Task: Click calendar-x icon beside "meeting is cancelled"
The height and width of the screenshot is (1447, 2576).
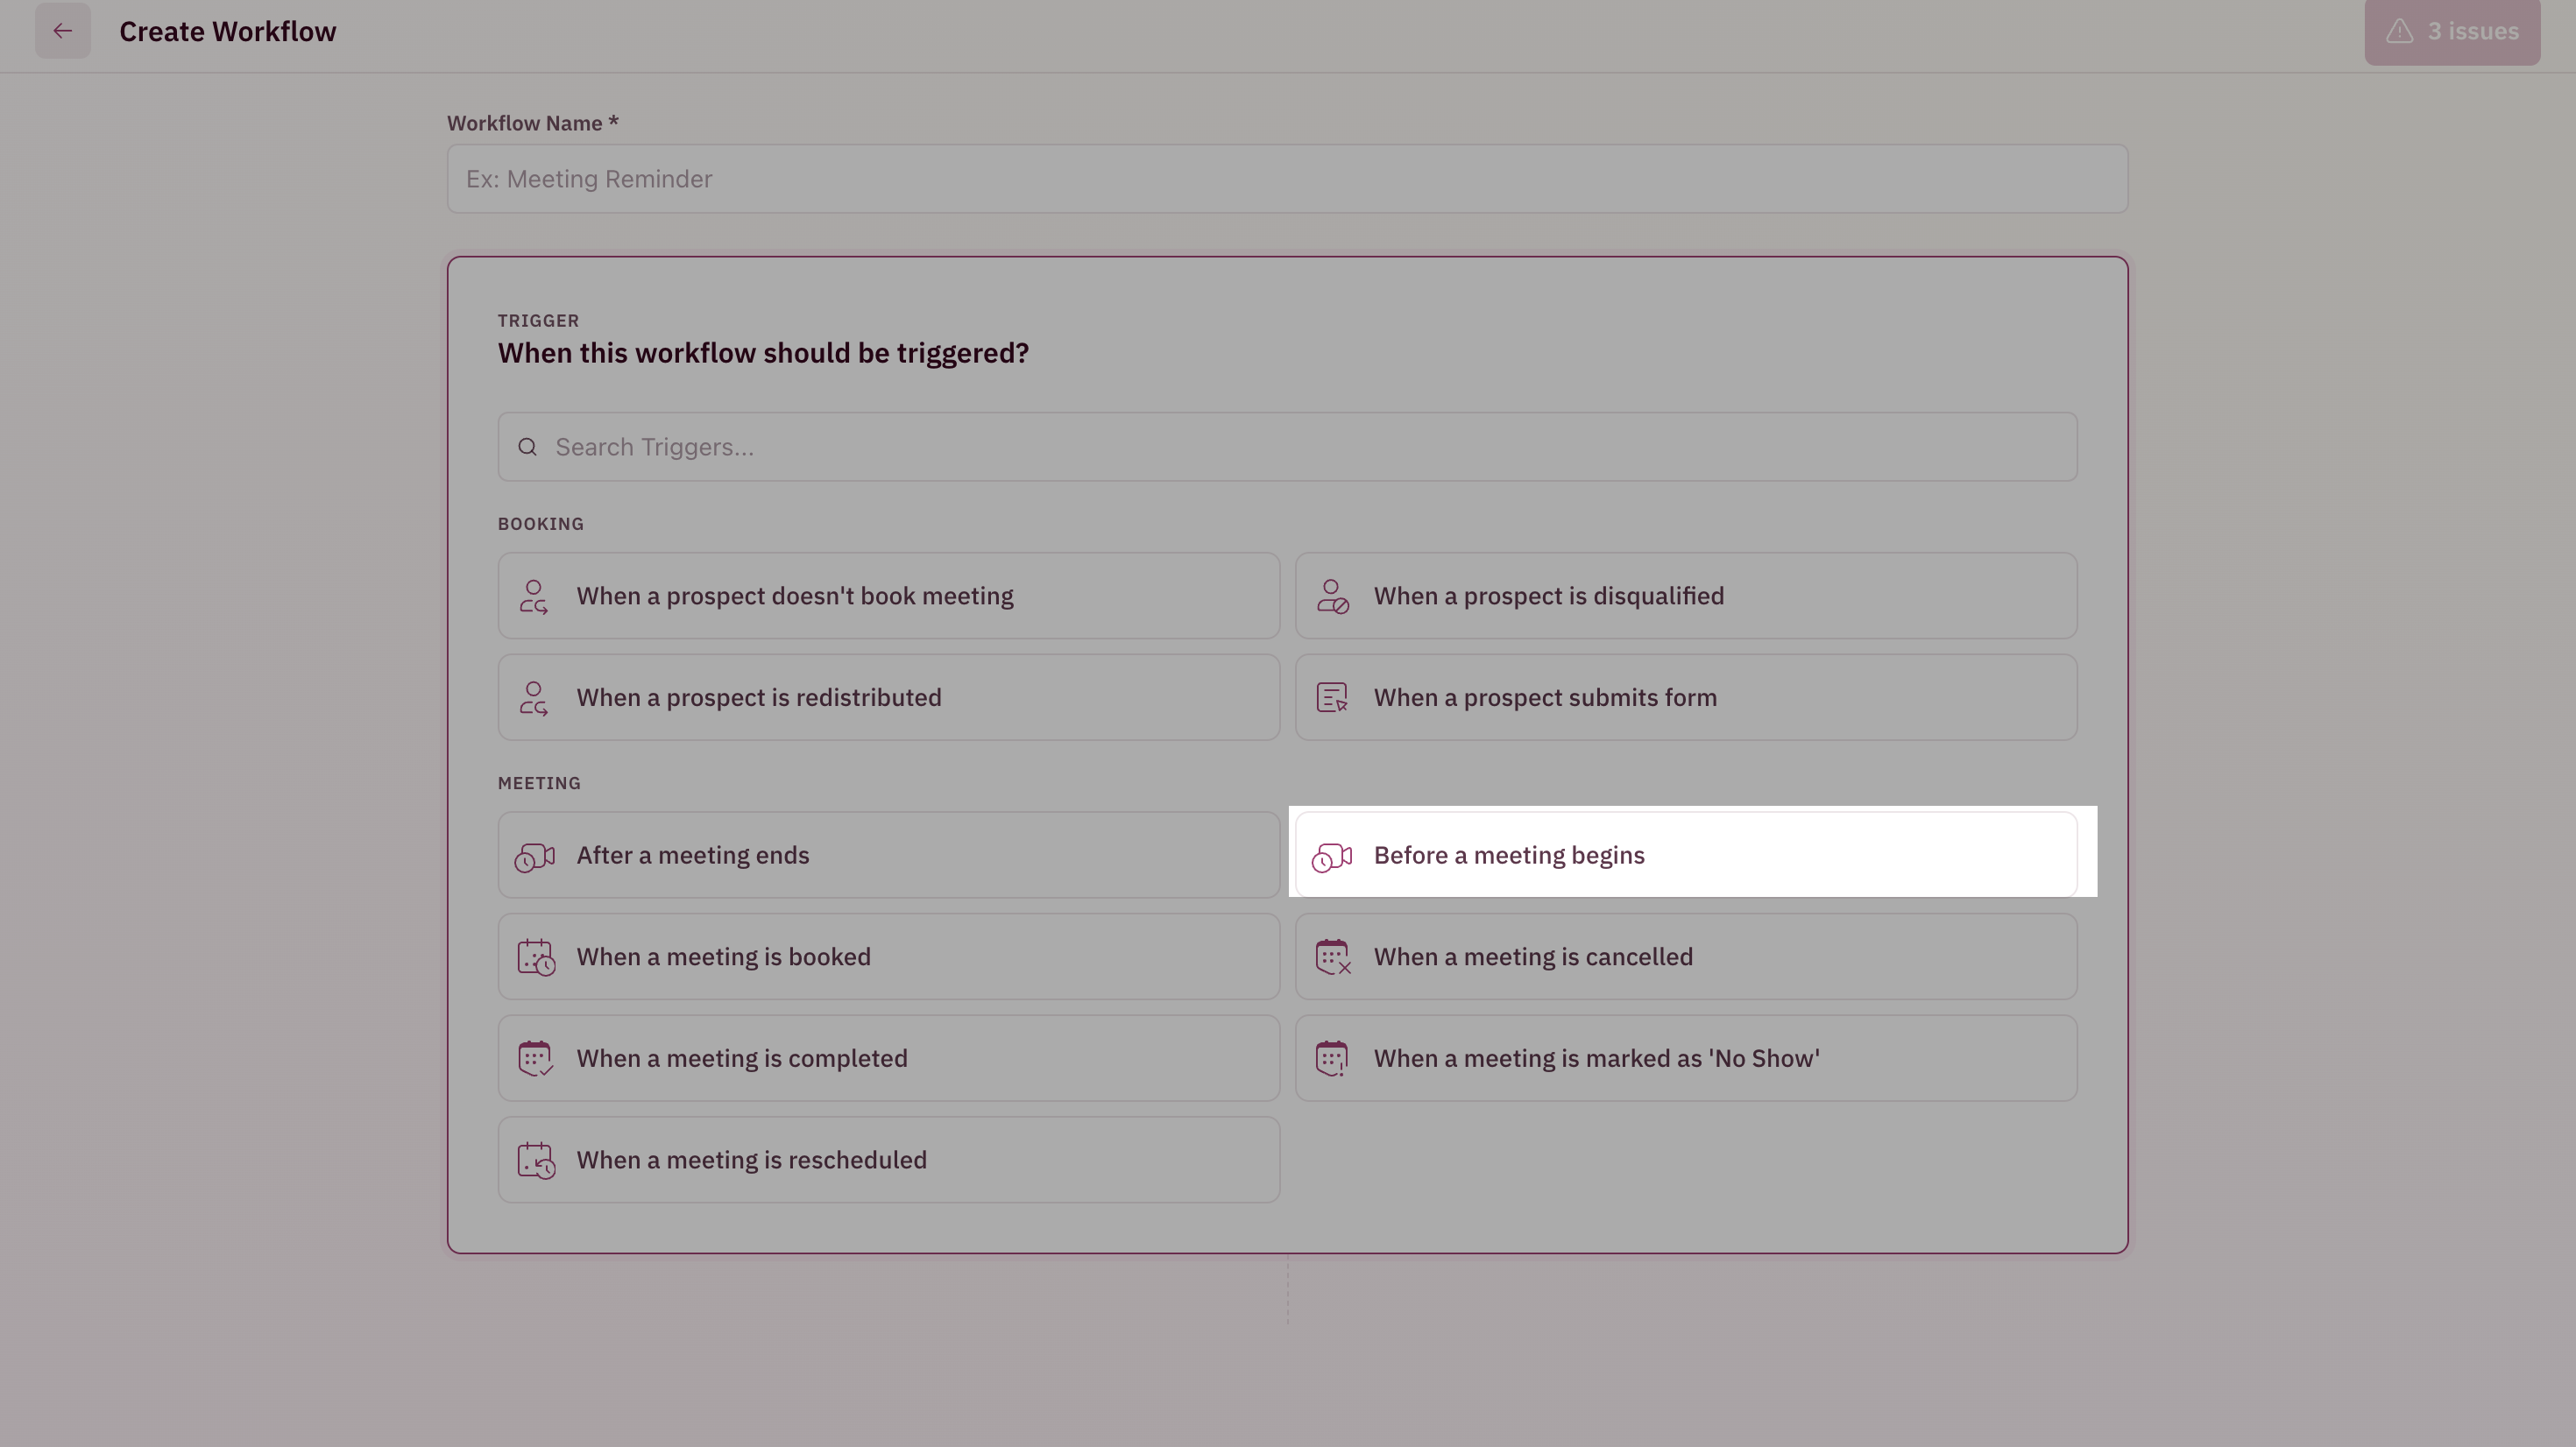Action: [1333, 957]
